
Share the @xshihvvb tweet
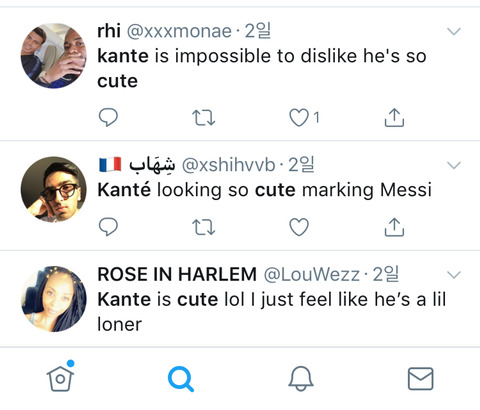pos(394,227)
